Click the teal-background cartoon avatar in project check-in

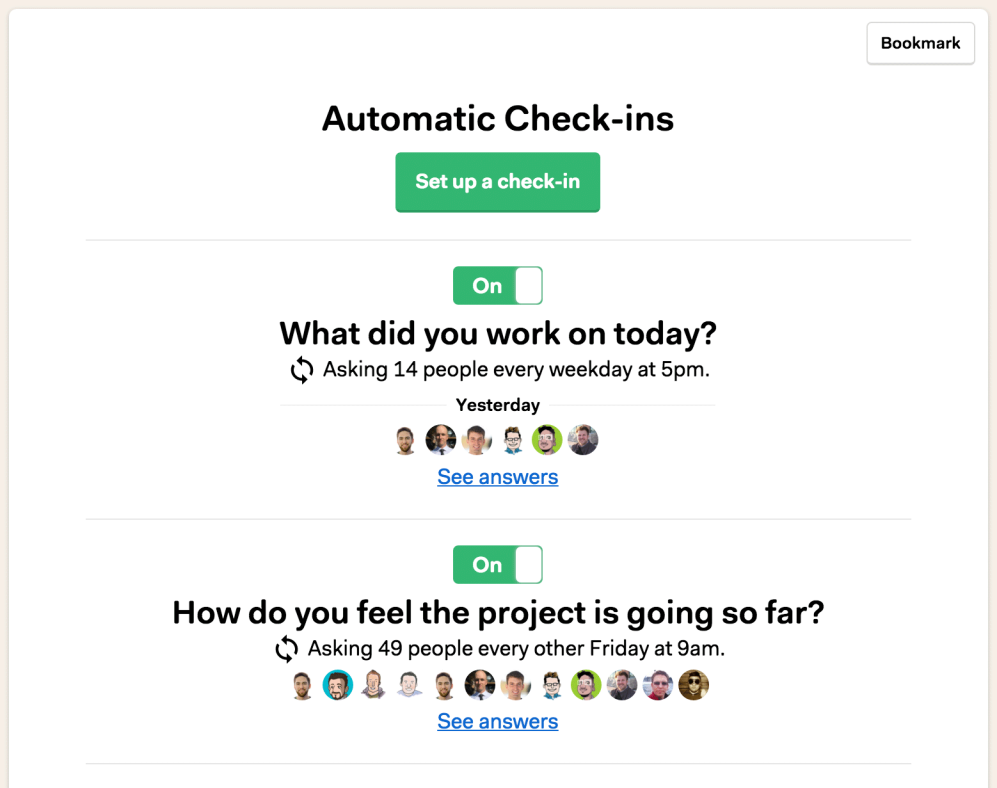pos(338,685)
